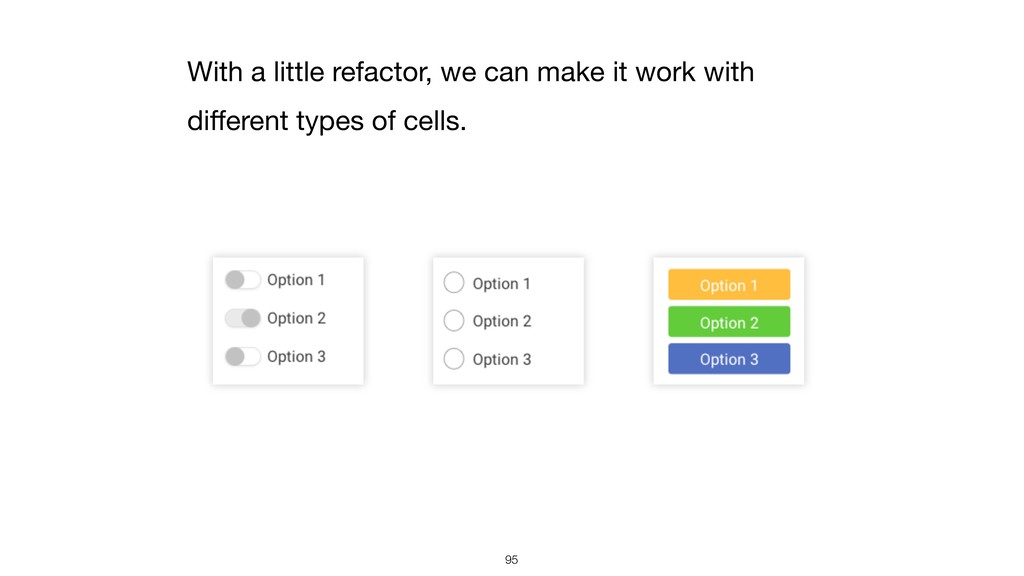Click the Option 3 label beside the switch
Image resolution: width=1024 pixels, height=576 pixels.
pyautogui.click(x=296, y=356)
